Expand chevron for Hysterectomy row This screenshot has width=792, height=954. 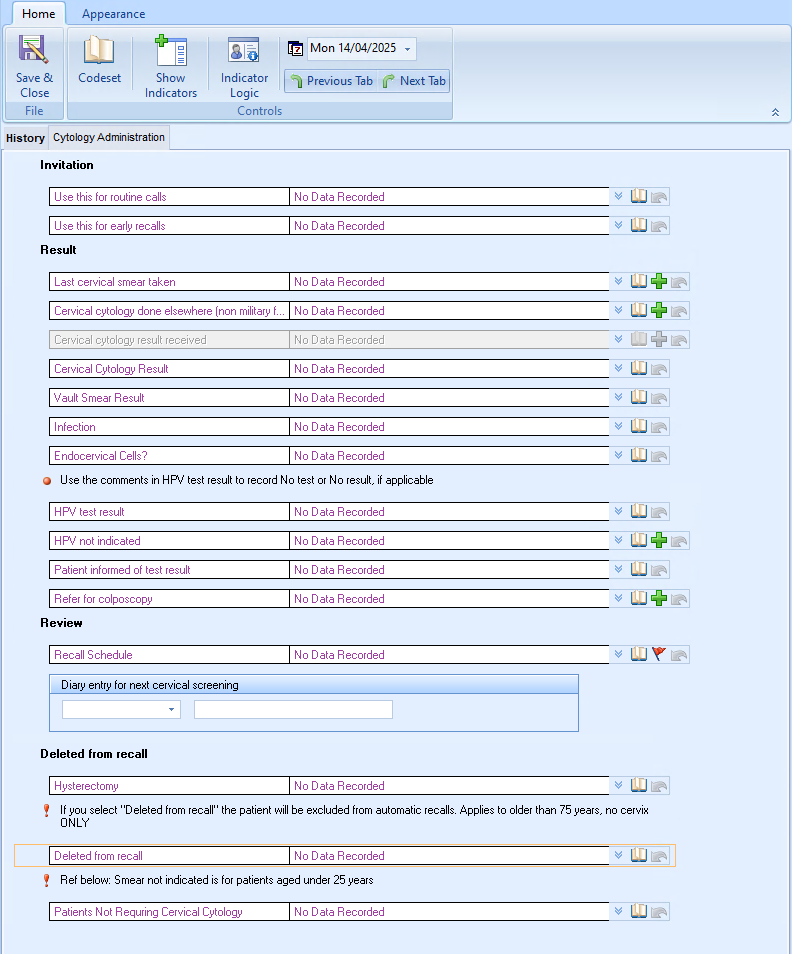pyautogui.click(x=619, y=785)
